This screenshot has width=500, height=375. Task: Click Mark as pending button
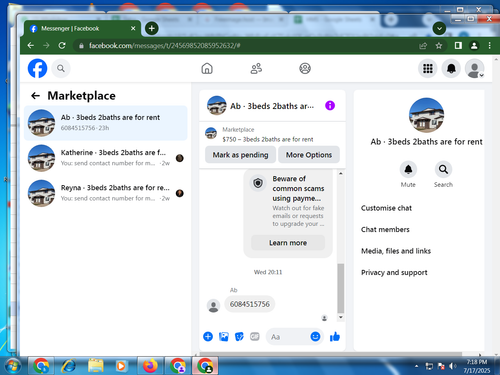coord(240,155)
